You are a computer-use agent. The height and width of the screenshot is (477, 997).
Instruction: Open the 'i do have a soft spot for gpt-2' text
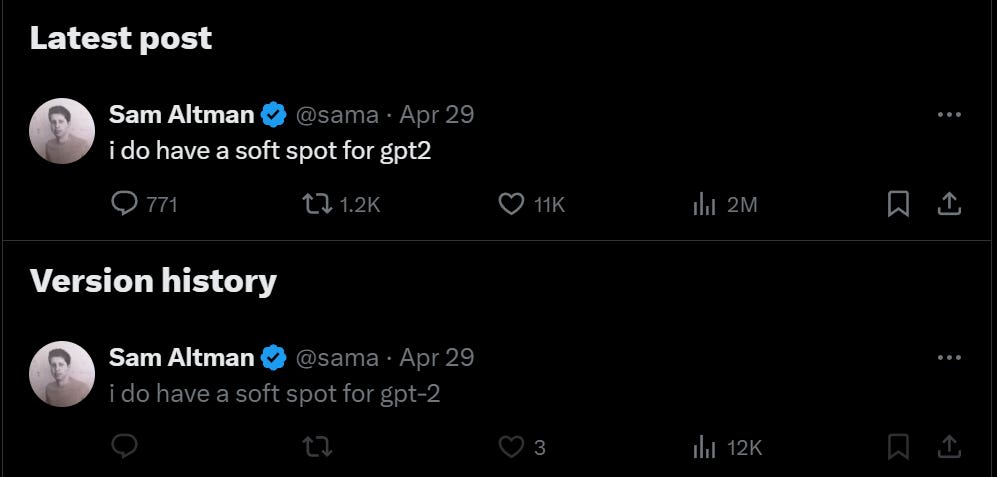pyautogui.click(x=275, y=394)
